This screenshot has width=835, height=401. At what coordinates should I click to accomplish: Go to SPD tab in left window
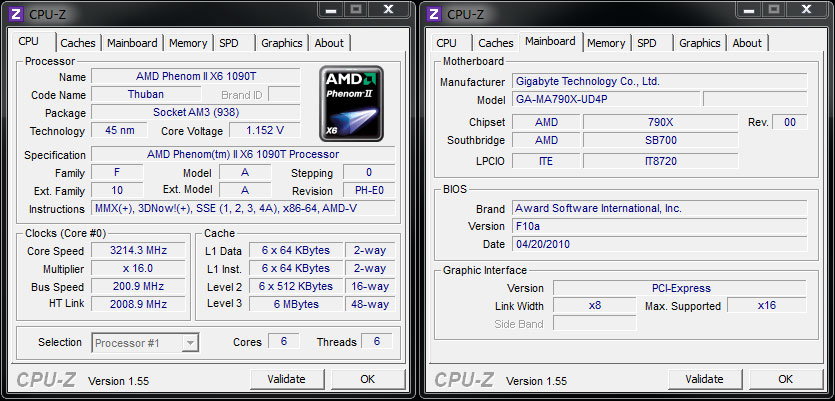tap(229, 43)
